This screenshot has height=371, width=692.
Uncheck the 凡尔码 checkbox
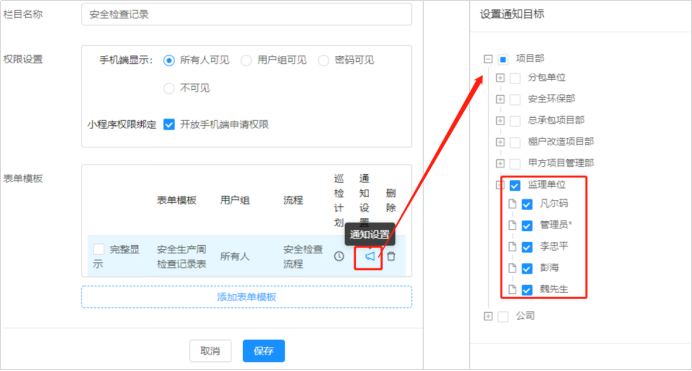click(527, 204)
